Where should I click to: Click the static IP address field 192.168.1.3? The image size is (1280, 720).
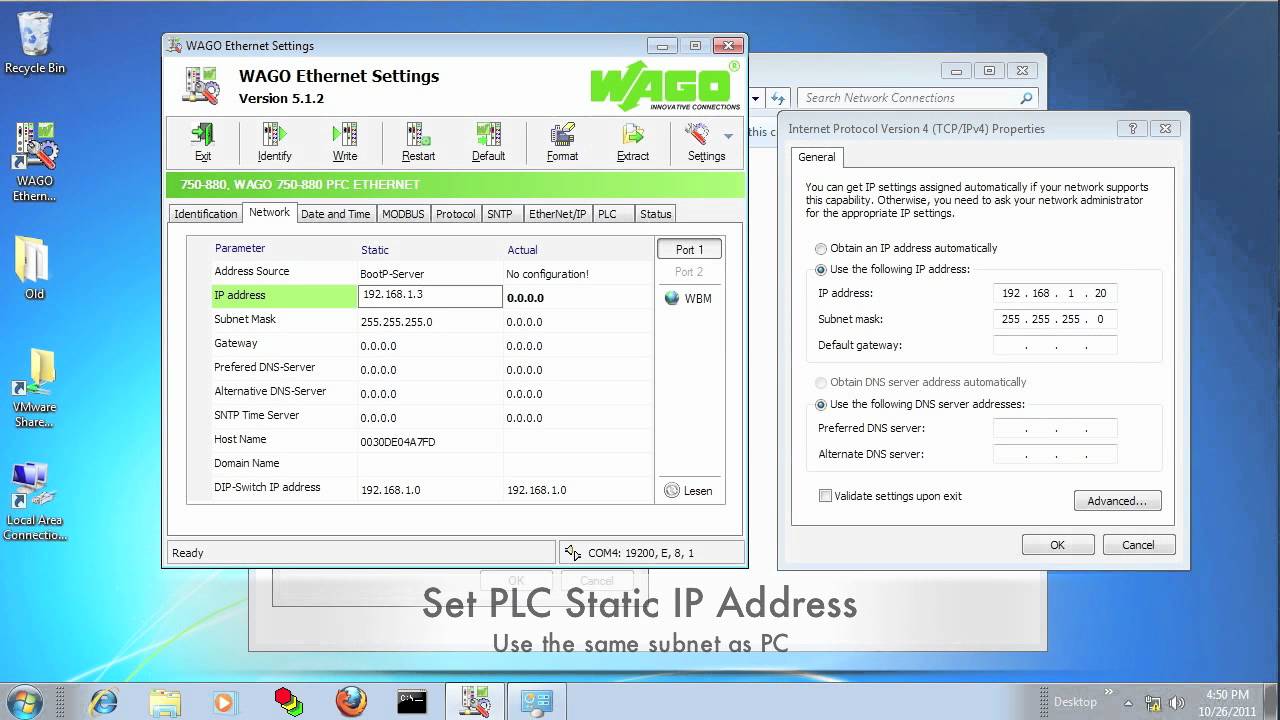430,296
